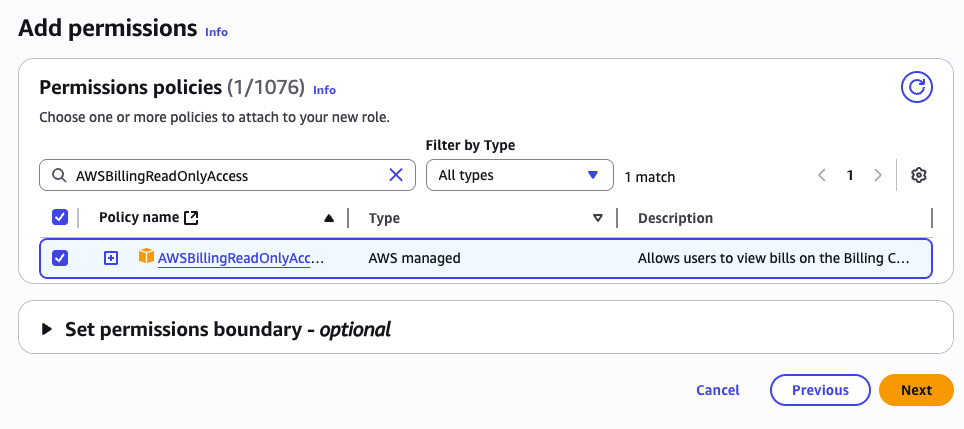
Task: Click the 1 match count text
Action: pos(649,177)
